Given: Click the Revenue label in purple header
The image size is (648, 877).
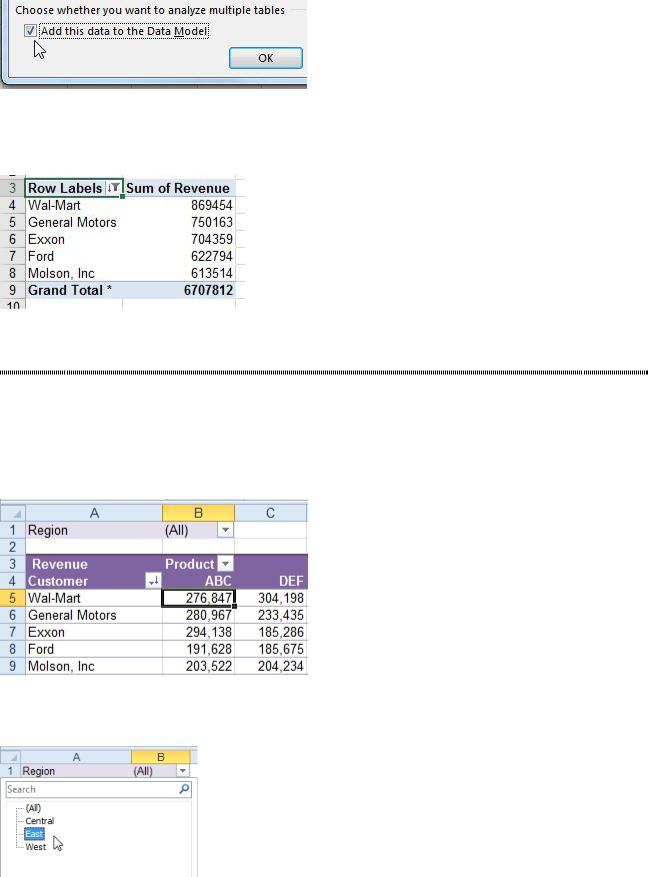Looking at the screenshot, I should pyautogui.click(x=60, y=564).
